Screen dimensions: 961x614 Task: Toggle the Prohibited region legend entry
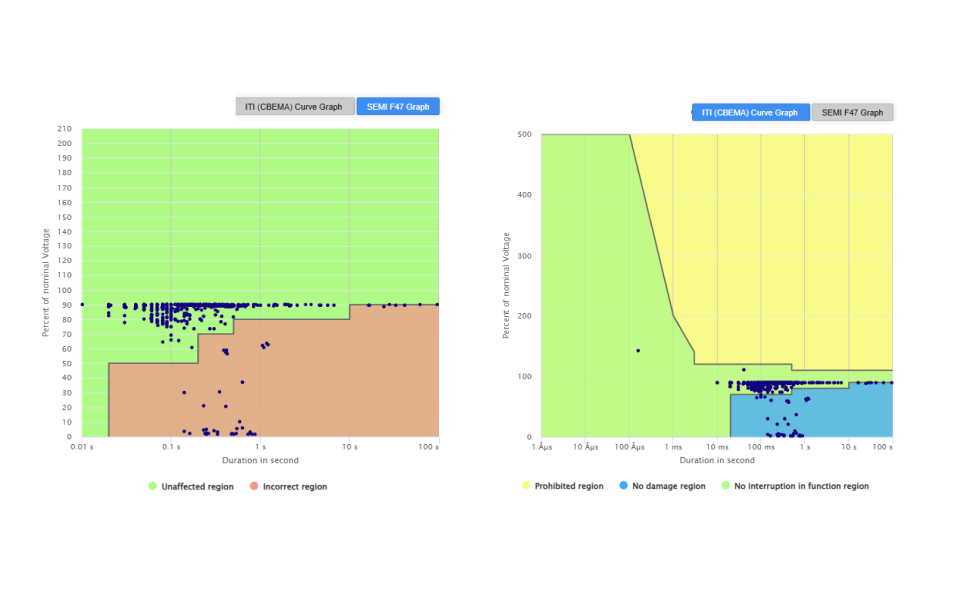563,486
